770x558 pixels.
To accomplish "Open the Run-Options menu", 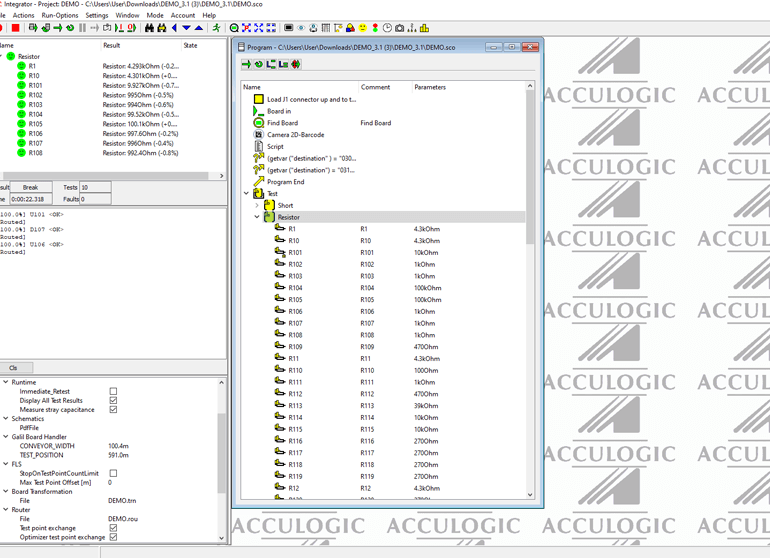I will click(x=60, y=15).
